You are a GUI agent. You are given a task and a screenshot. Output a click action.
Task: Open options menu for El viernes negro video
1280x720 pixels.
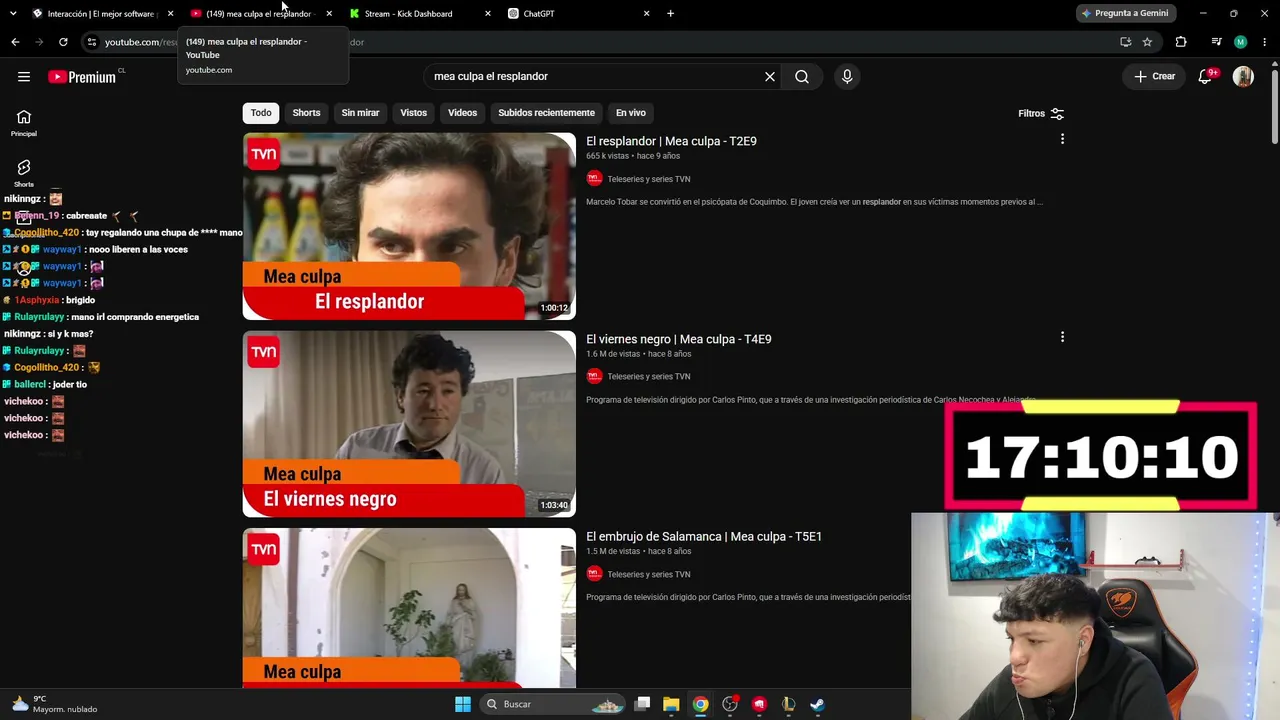1062,338
